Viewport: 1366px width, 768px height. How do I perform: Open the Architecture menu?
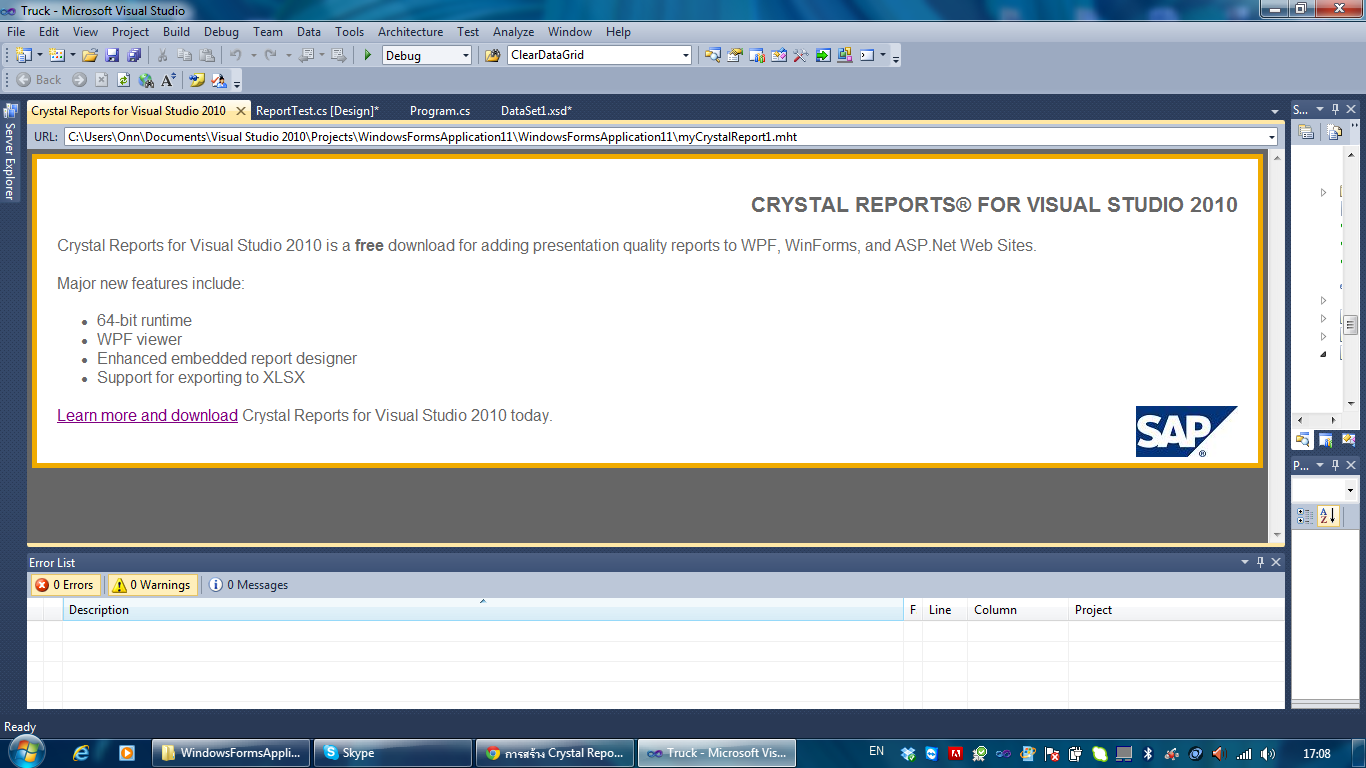click(410, 32)
